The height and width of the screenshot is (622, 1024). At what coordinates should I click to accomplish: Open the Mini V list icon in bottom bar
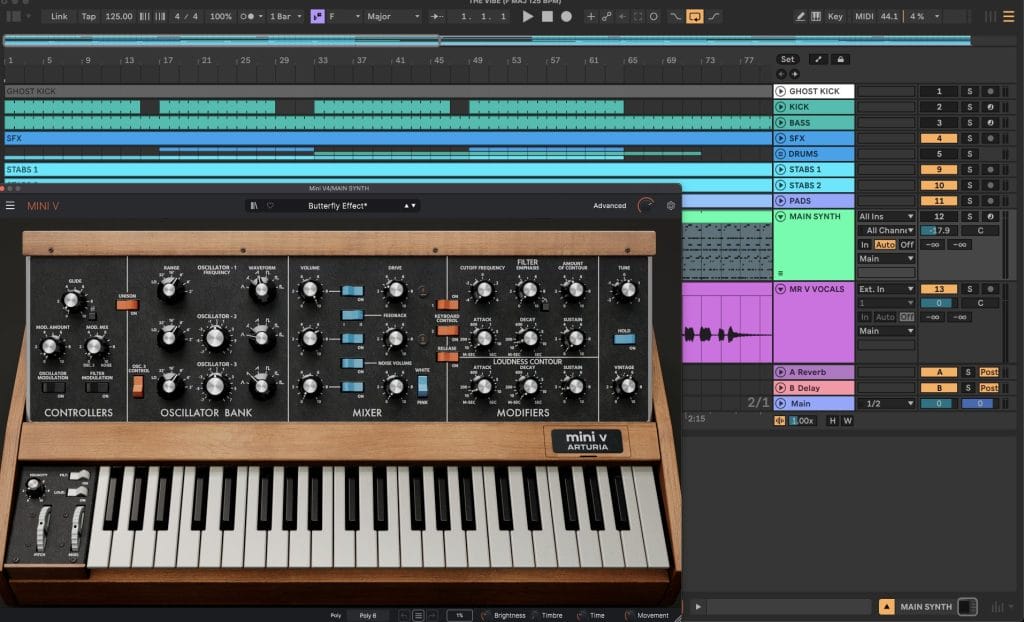(418, 615)
